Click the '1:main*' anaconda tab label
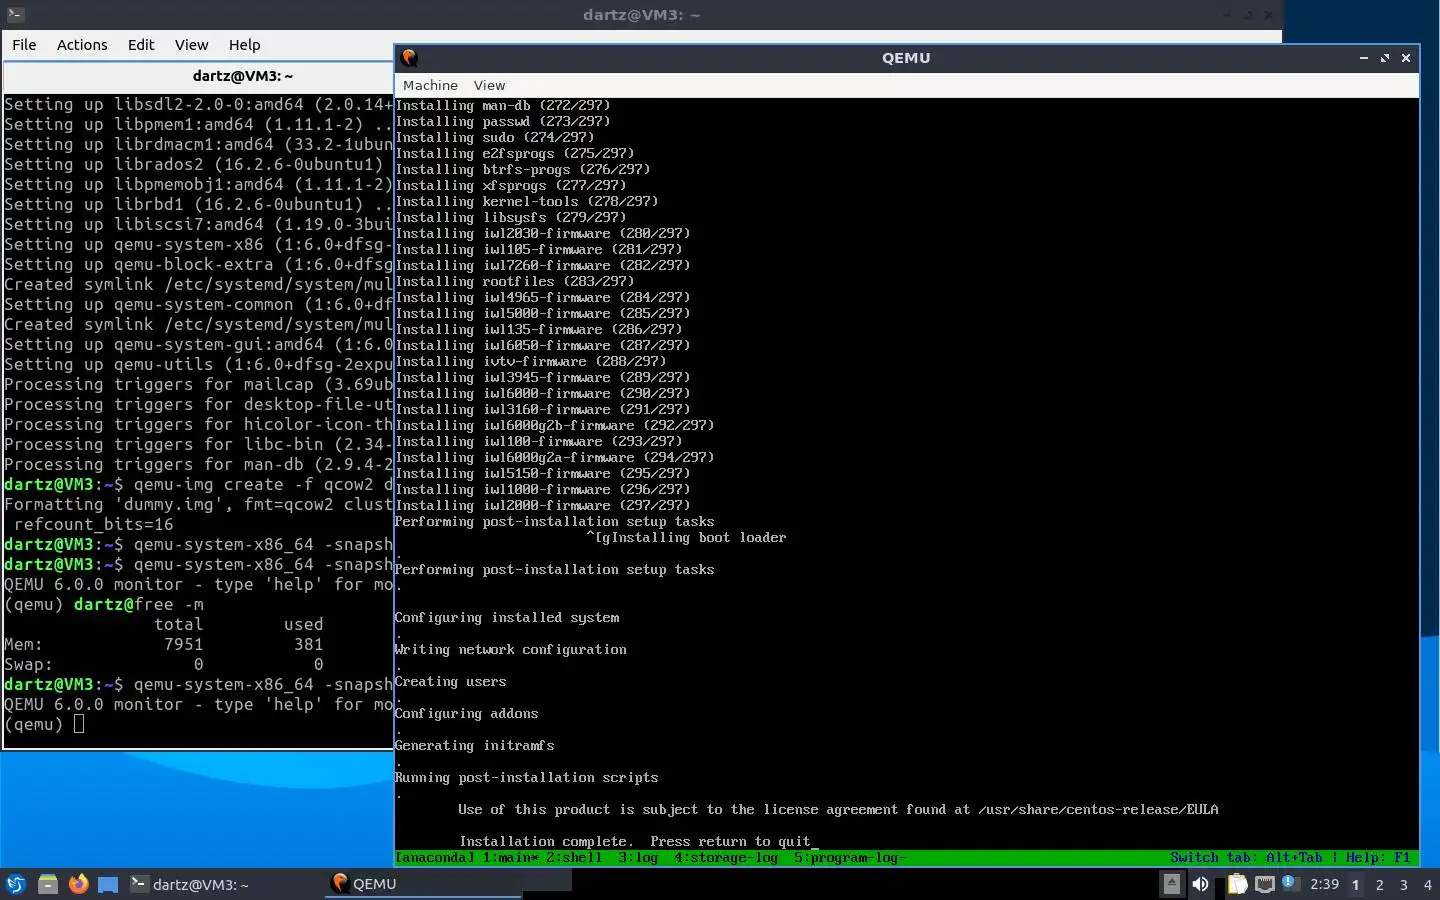The width and height of the screenshot is (1440, 900). [x=510, y=858]
